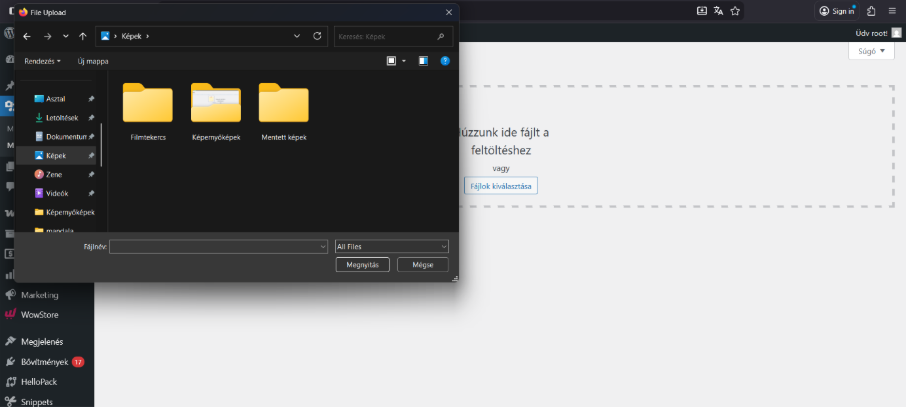The height and width of the screenshot is (408, 906).
Task: Open the file dialog help icon
Action: tap(445, 61)
